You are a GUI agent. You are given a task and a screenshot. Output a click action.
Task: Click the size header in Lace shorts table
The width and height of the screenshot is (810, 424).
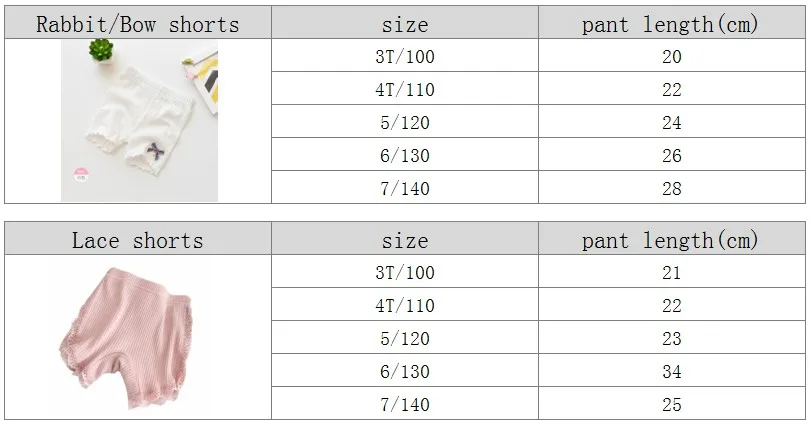click(405, 239)
